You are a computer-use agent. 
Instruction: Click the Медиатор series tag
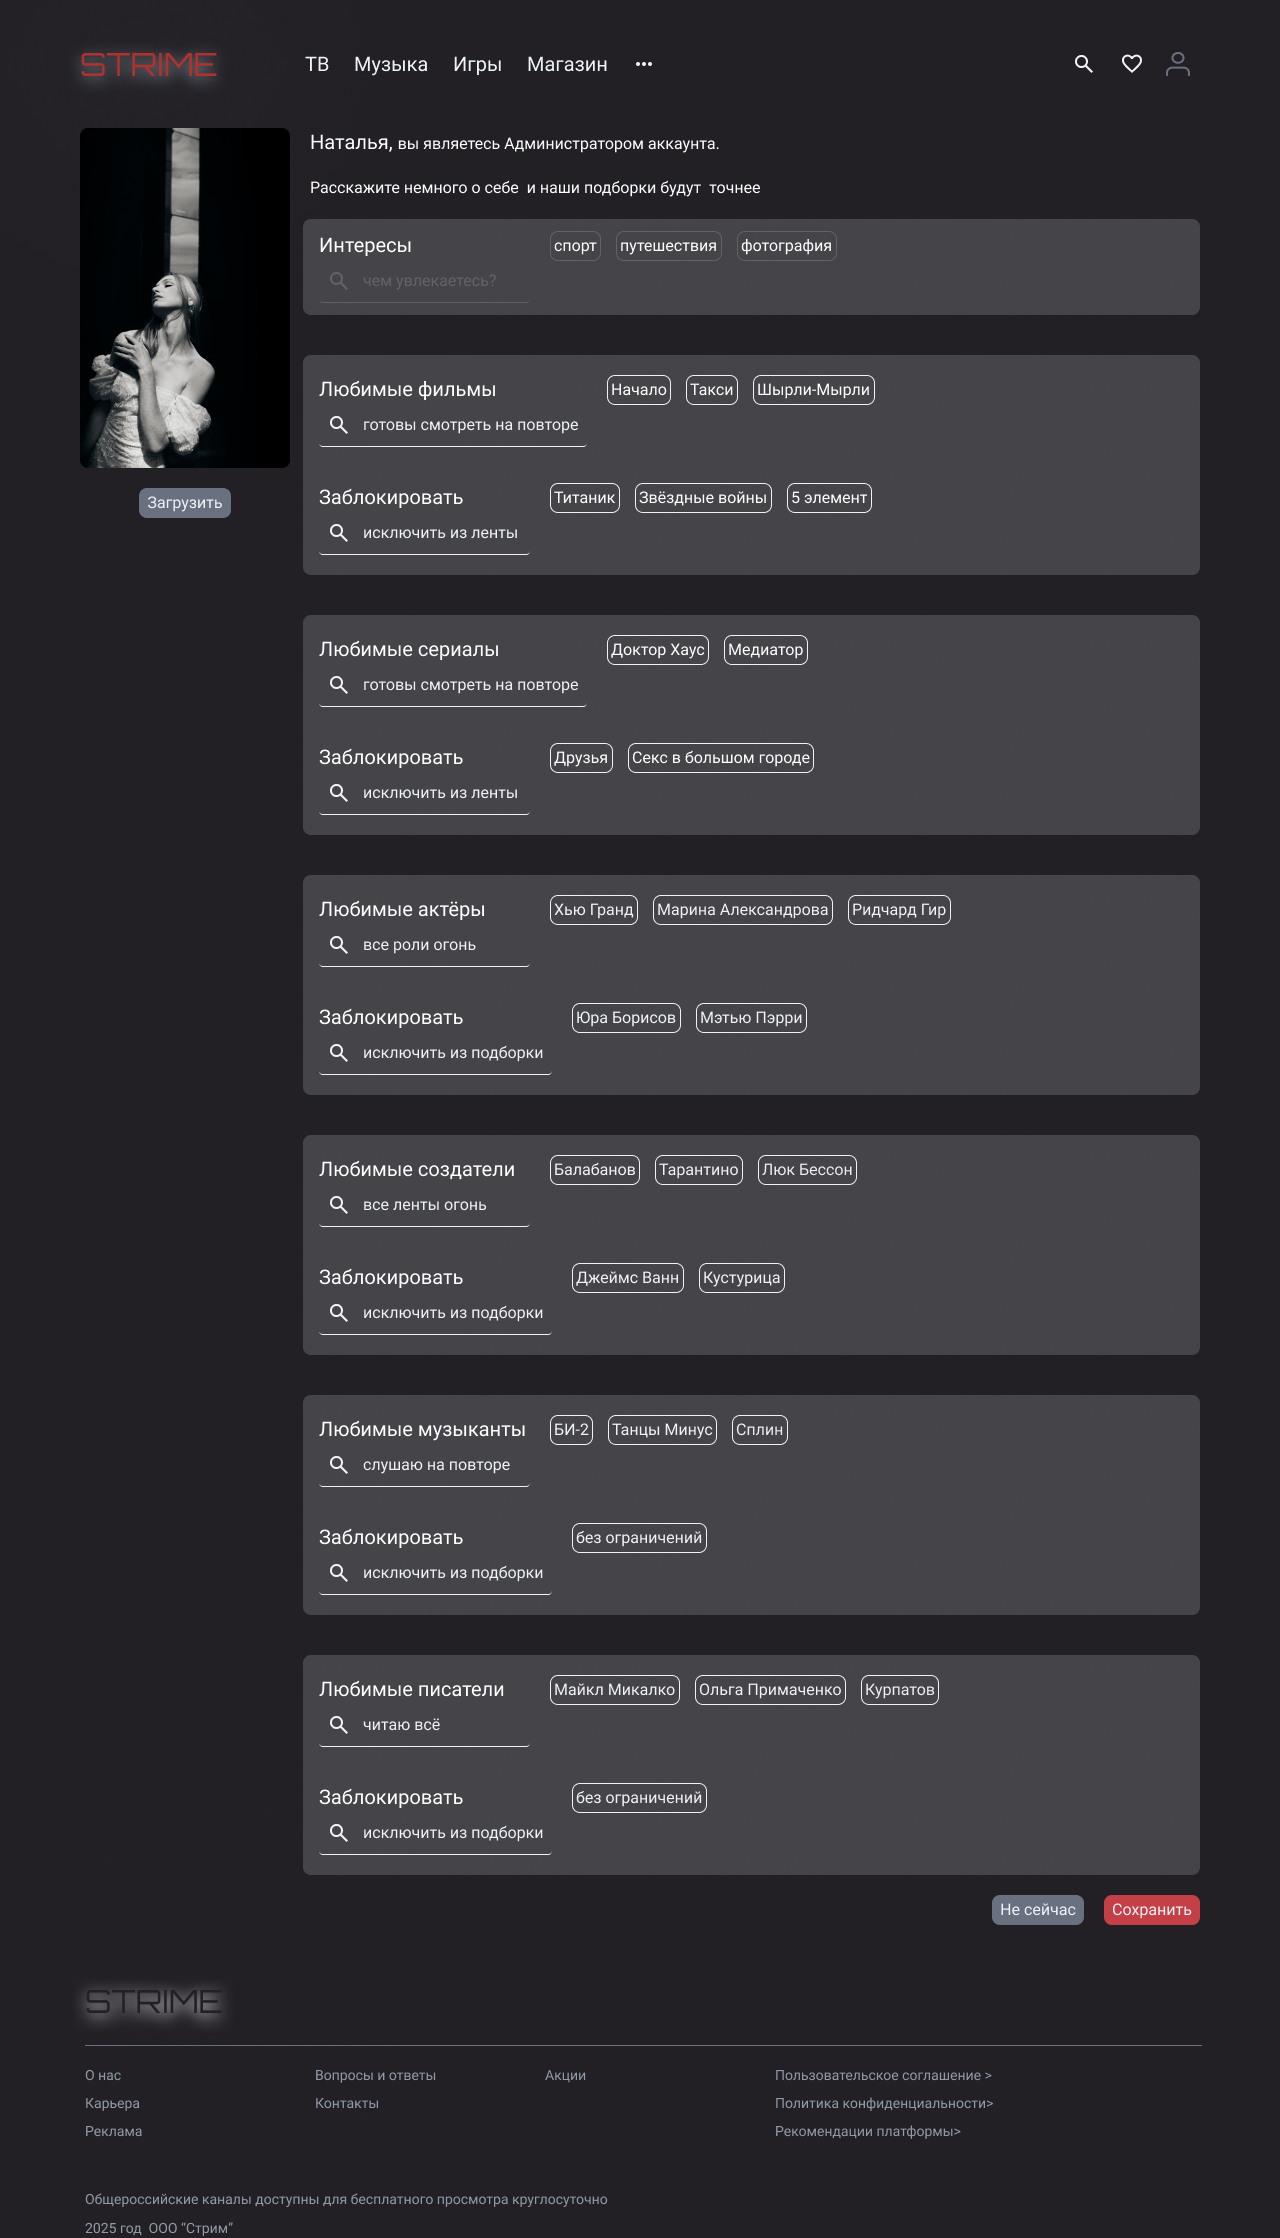pyautogui.click(x=766, y=650)
